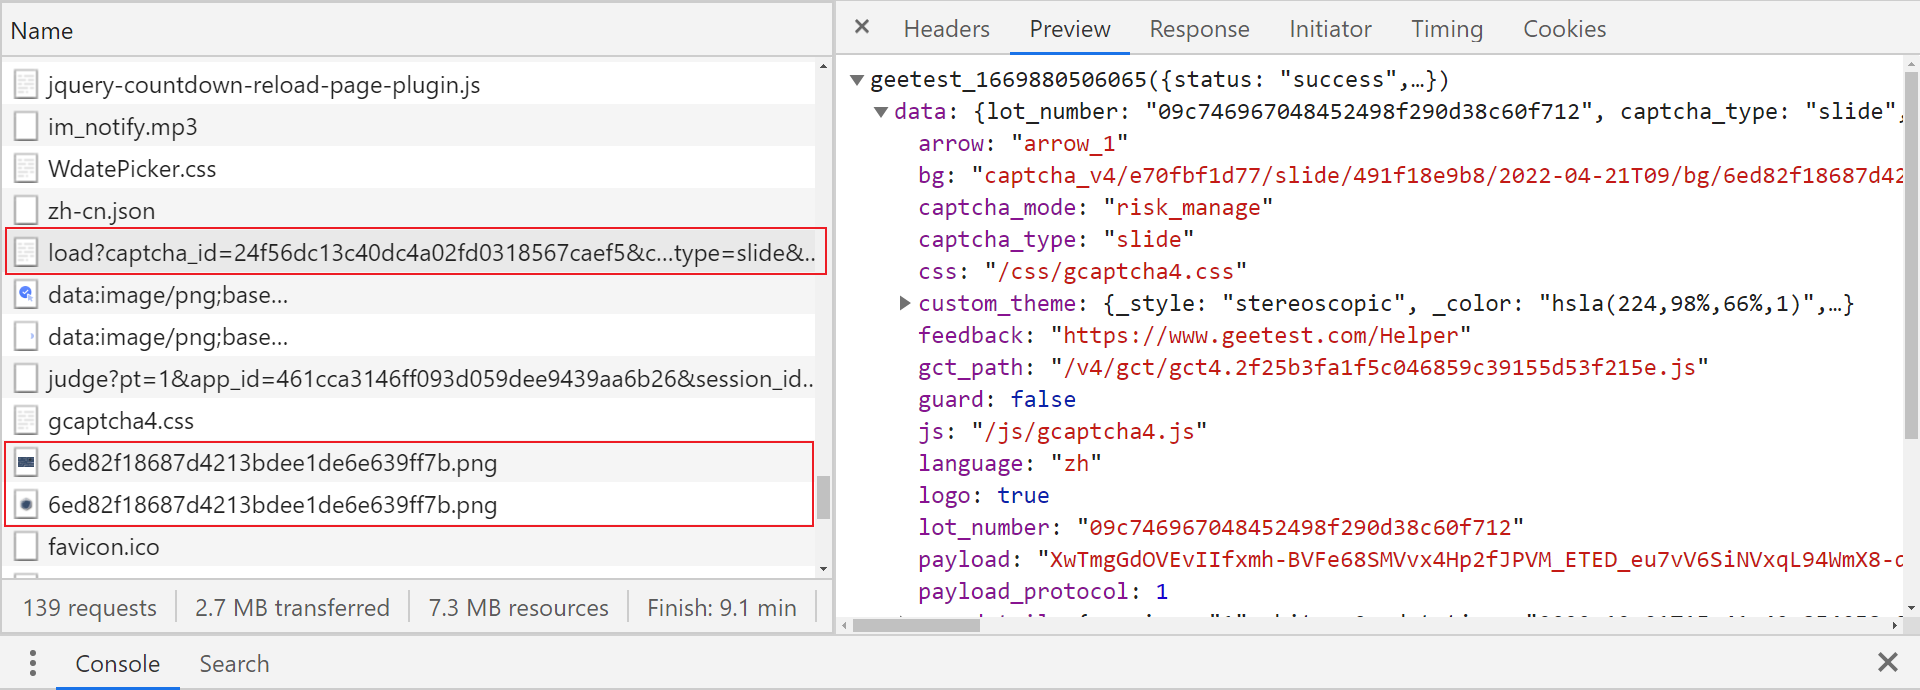Collapse the geetest_1669880506065 root object
Viewport: 1920px width, 690px height.
click(x=857, y=80)
